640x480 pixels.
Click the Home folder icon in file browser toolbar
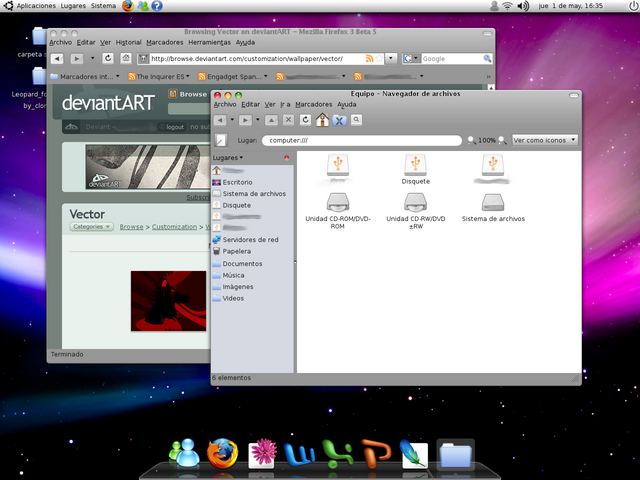[x=322, y=120]
